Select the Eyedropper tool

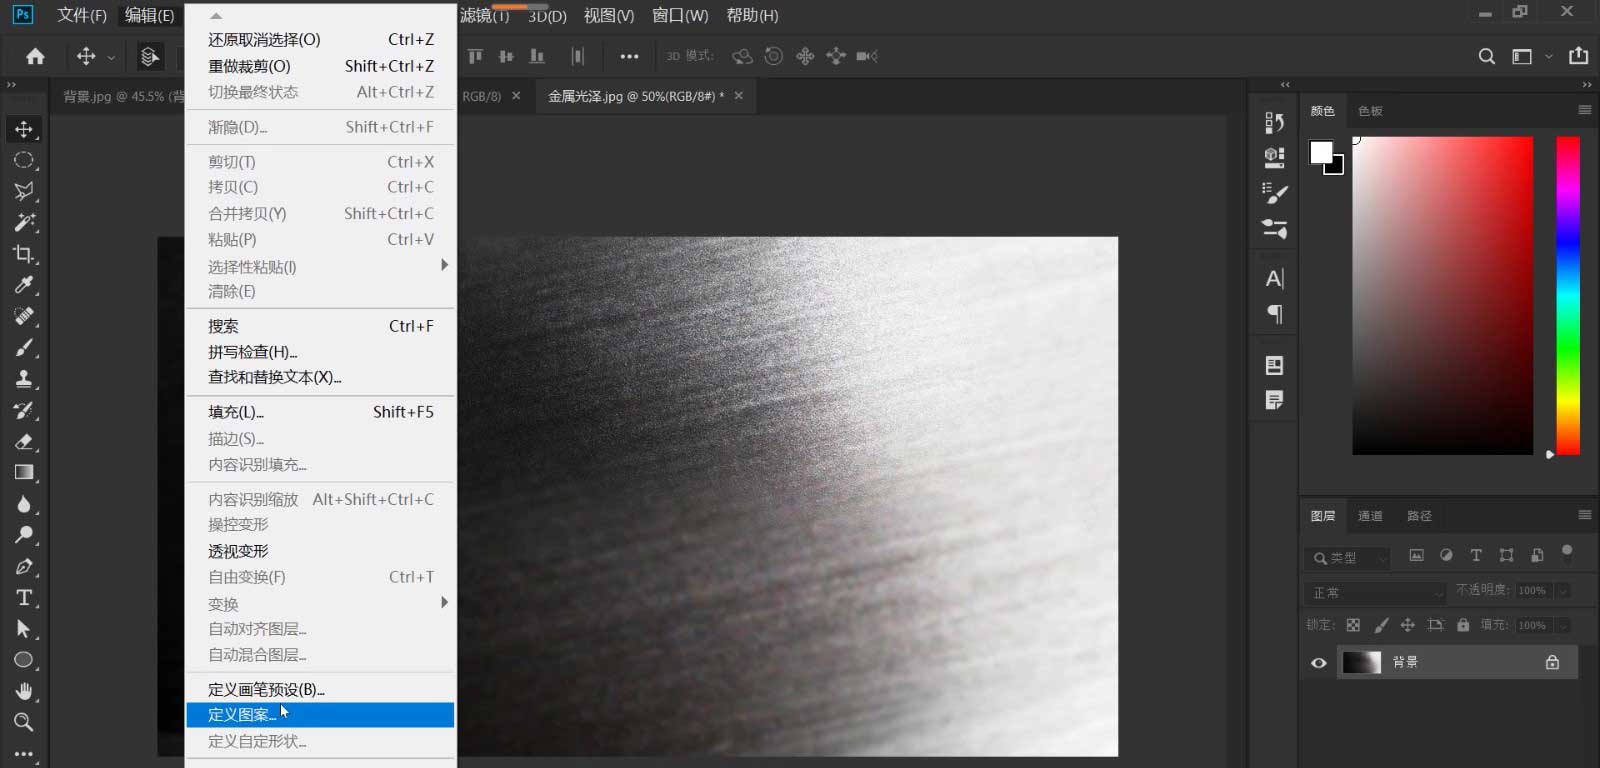tap(24, 285)
